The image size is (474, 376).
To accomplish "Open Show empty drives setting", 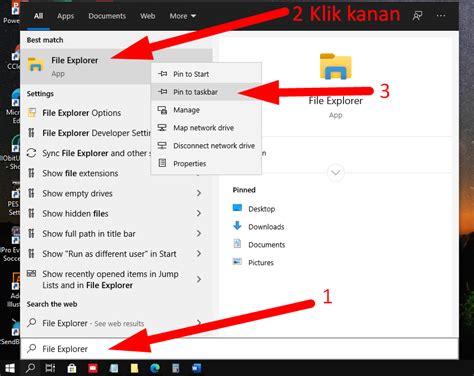I will 115,193.
